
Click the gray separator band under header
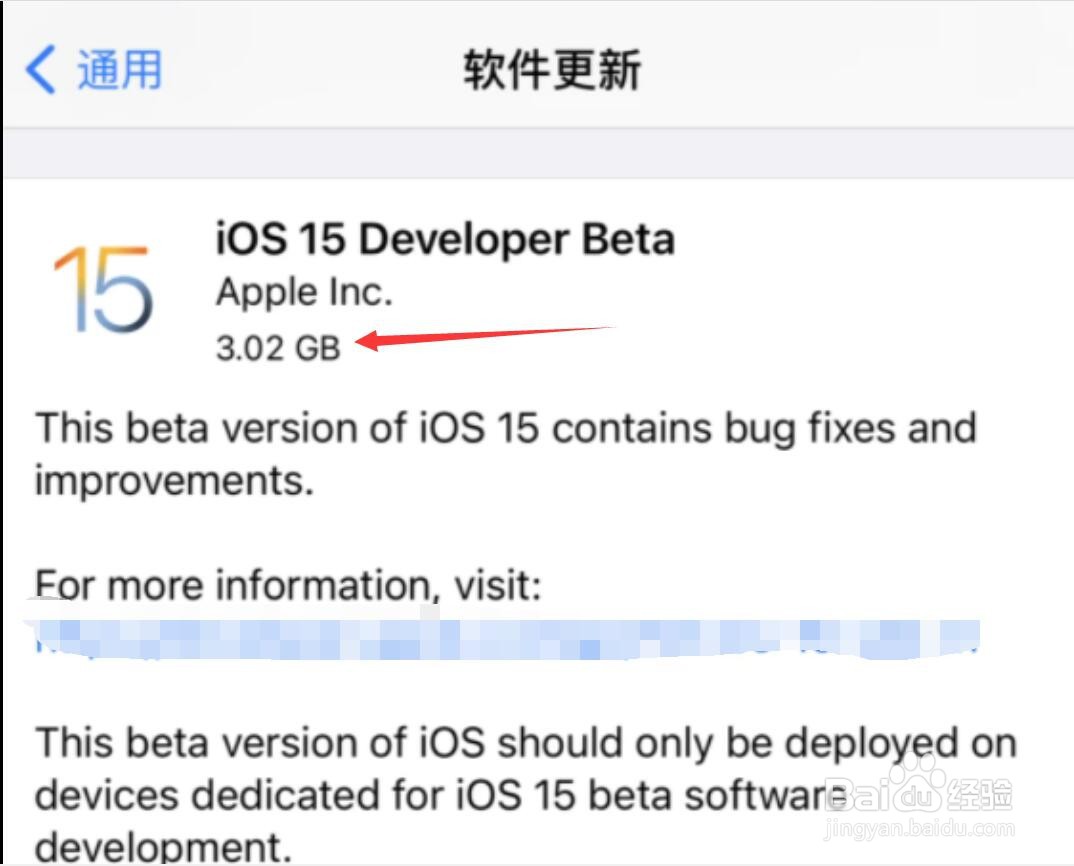click(537, 153)
